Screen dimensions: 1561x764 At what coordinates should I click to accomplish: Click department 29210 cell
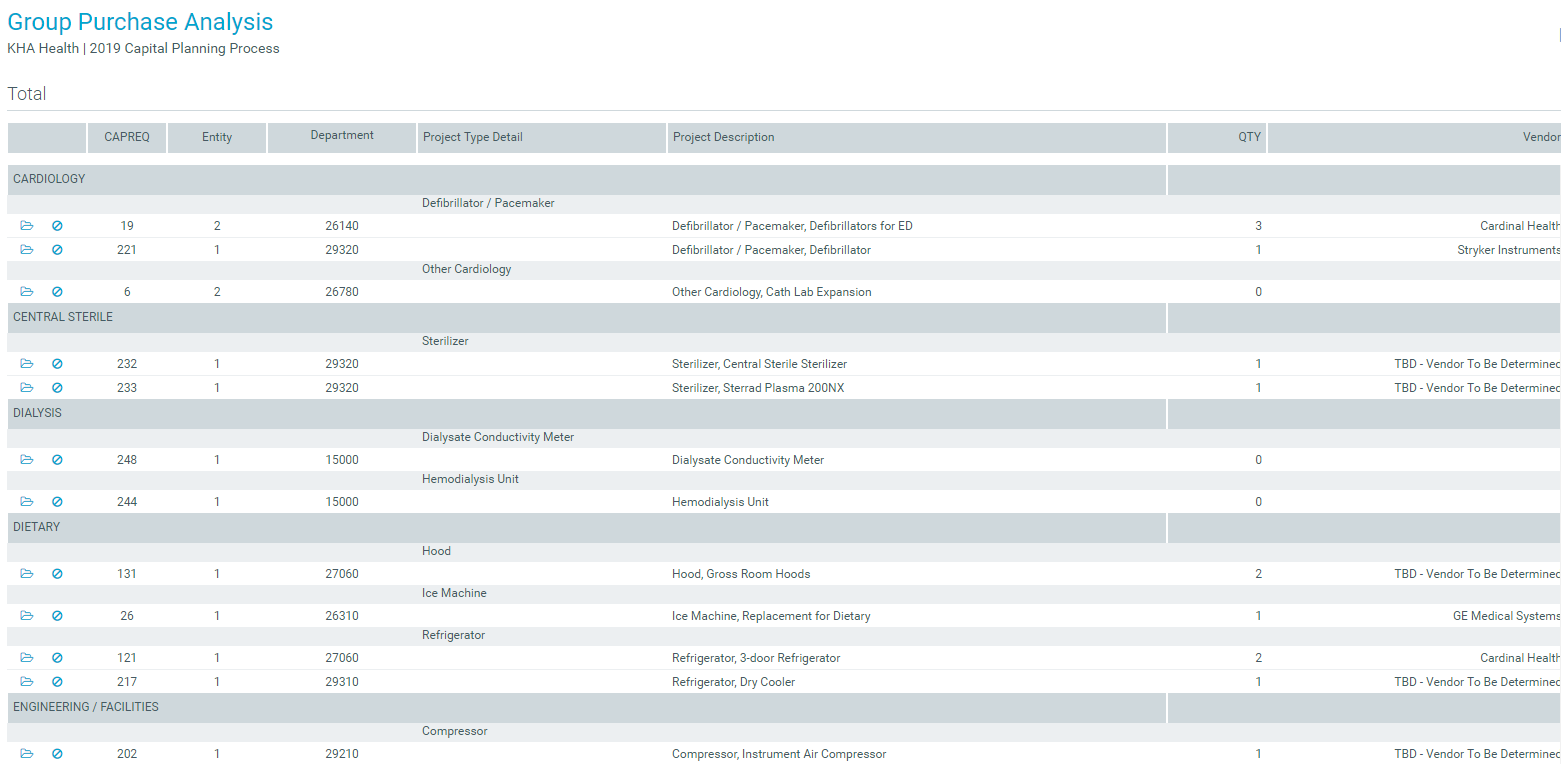point(342,754)
